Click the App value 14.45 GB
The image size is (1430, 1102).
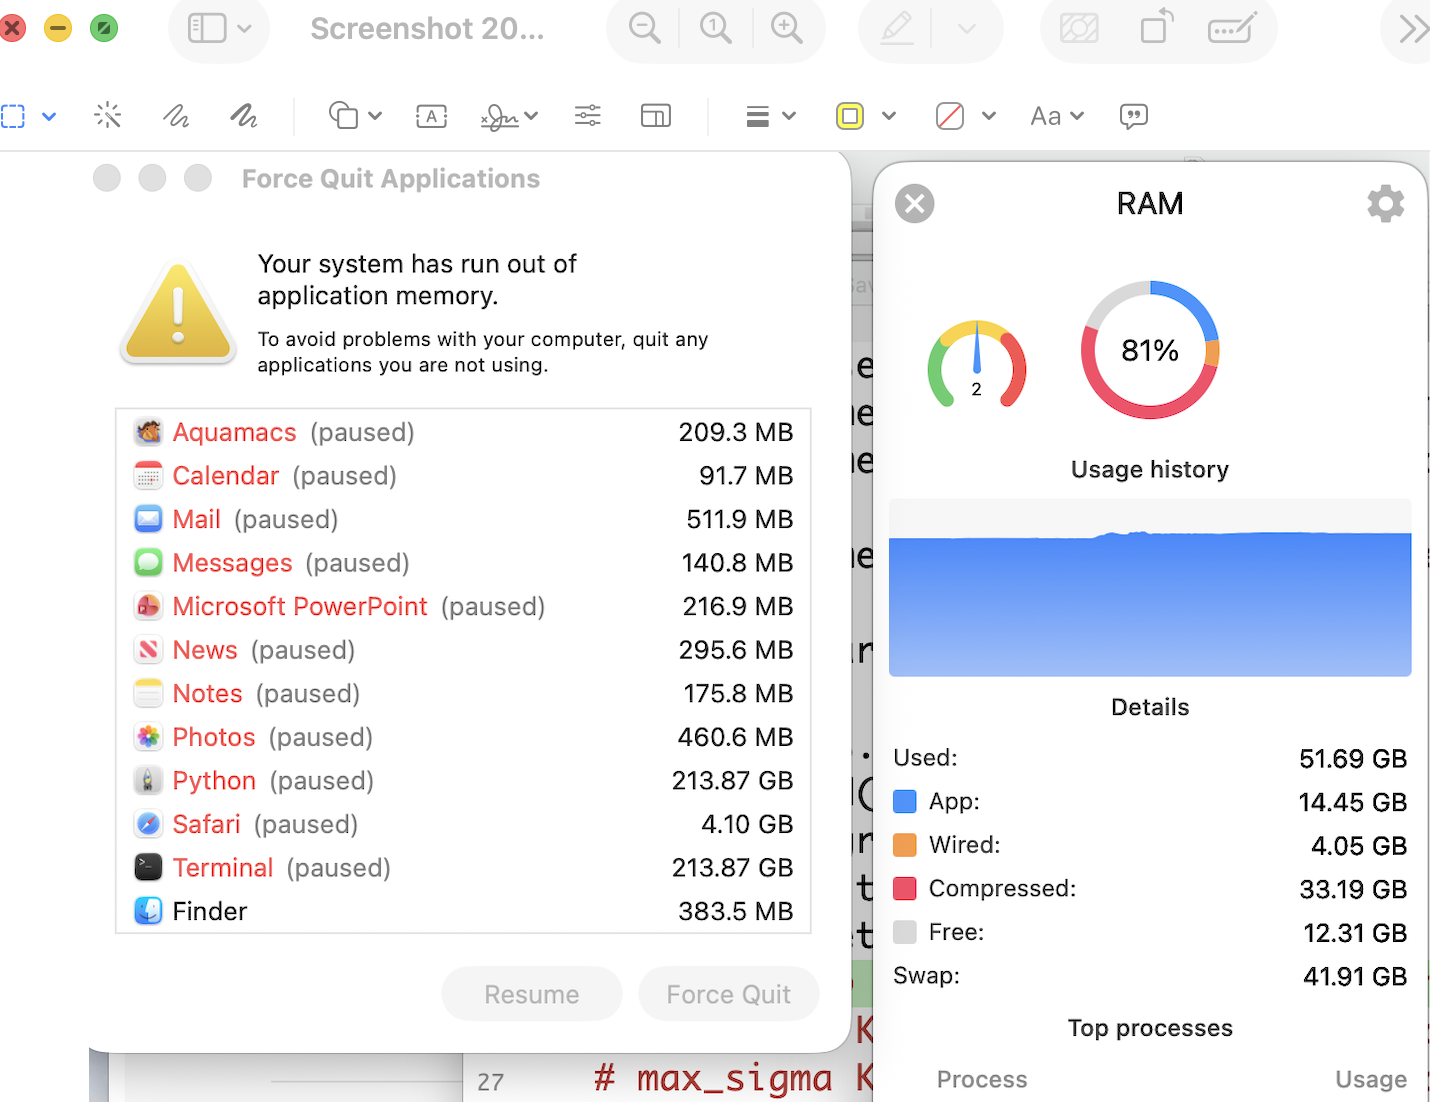coord(1353,802)
